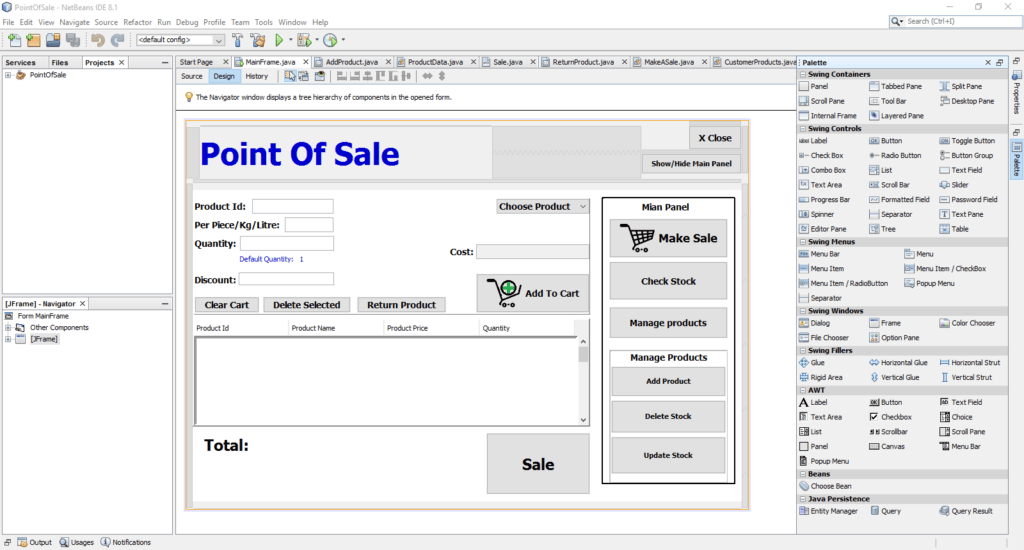Click the Product Id text field
This screenshot has width=1024, height=550.
click(x=293, y=206)
